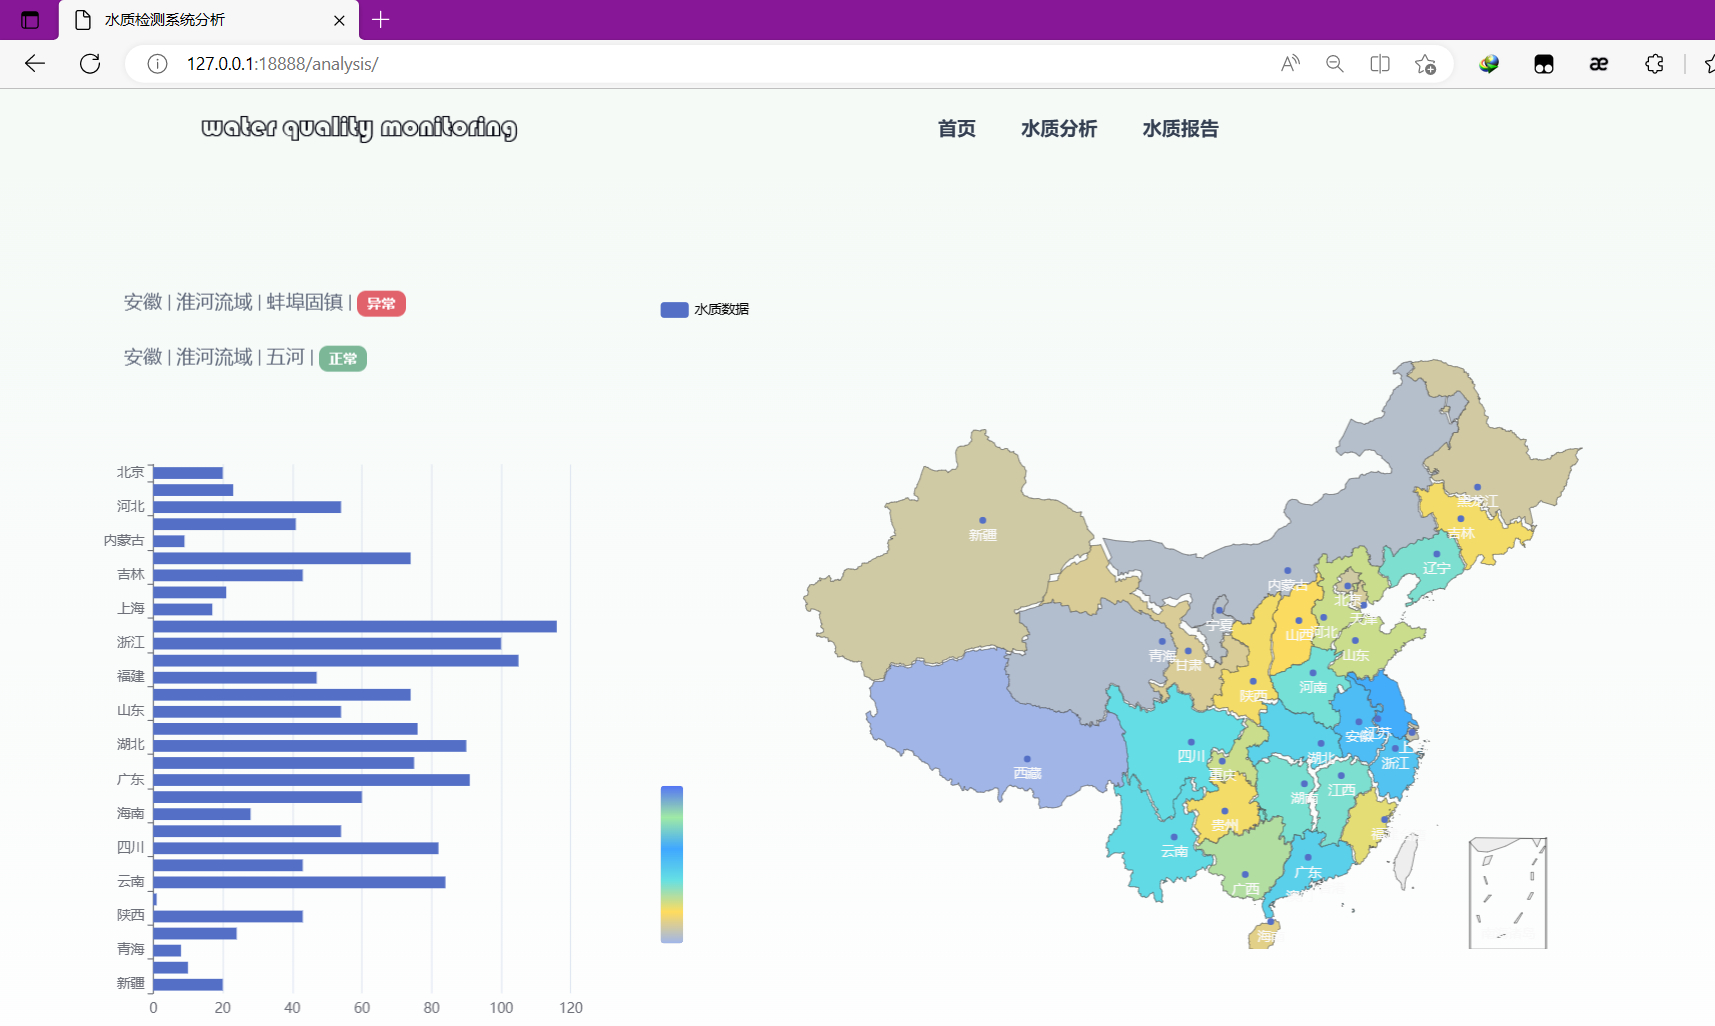The height and width of the screenshot is (1026, 1715).
Task: Click the 广东 bar in the chart
Action: 311,780
